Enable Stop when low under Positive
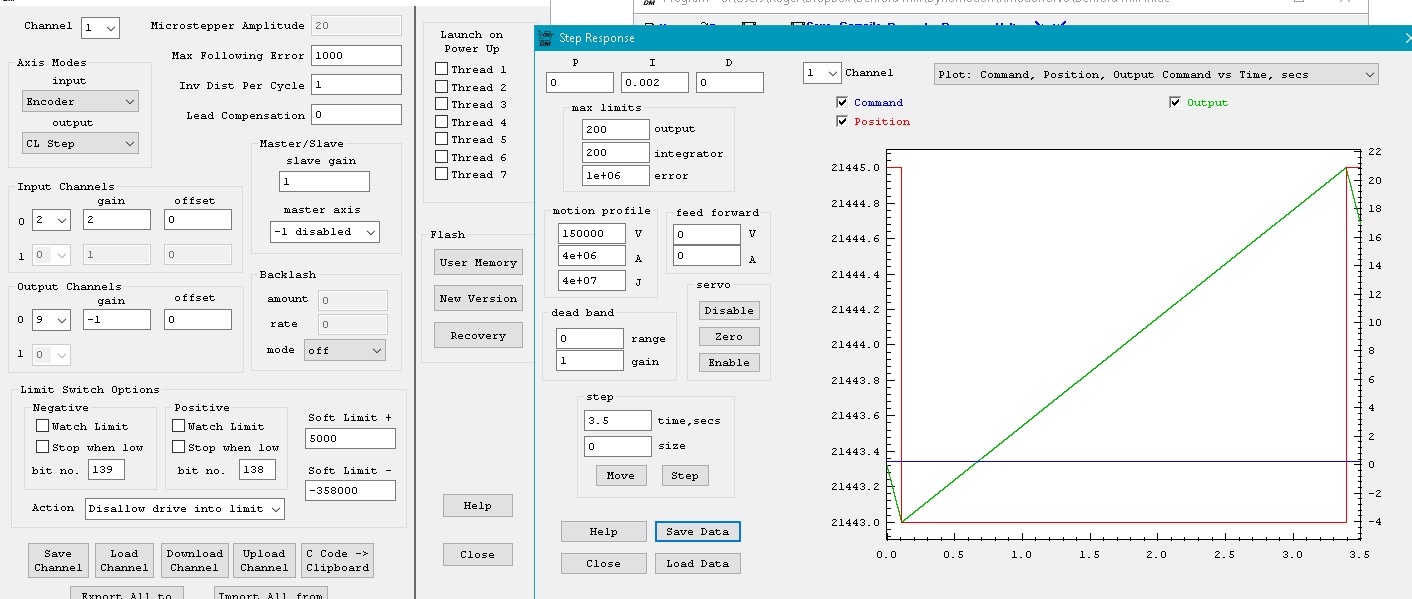 [180, 447]
